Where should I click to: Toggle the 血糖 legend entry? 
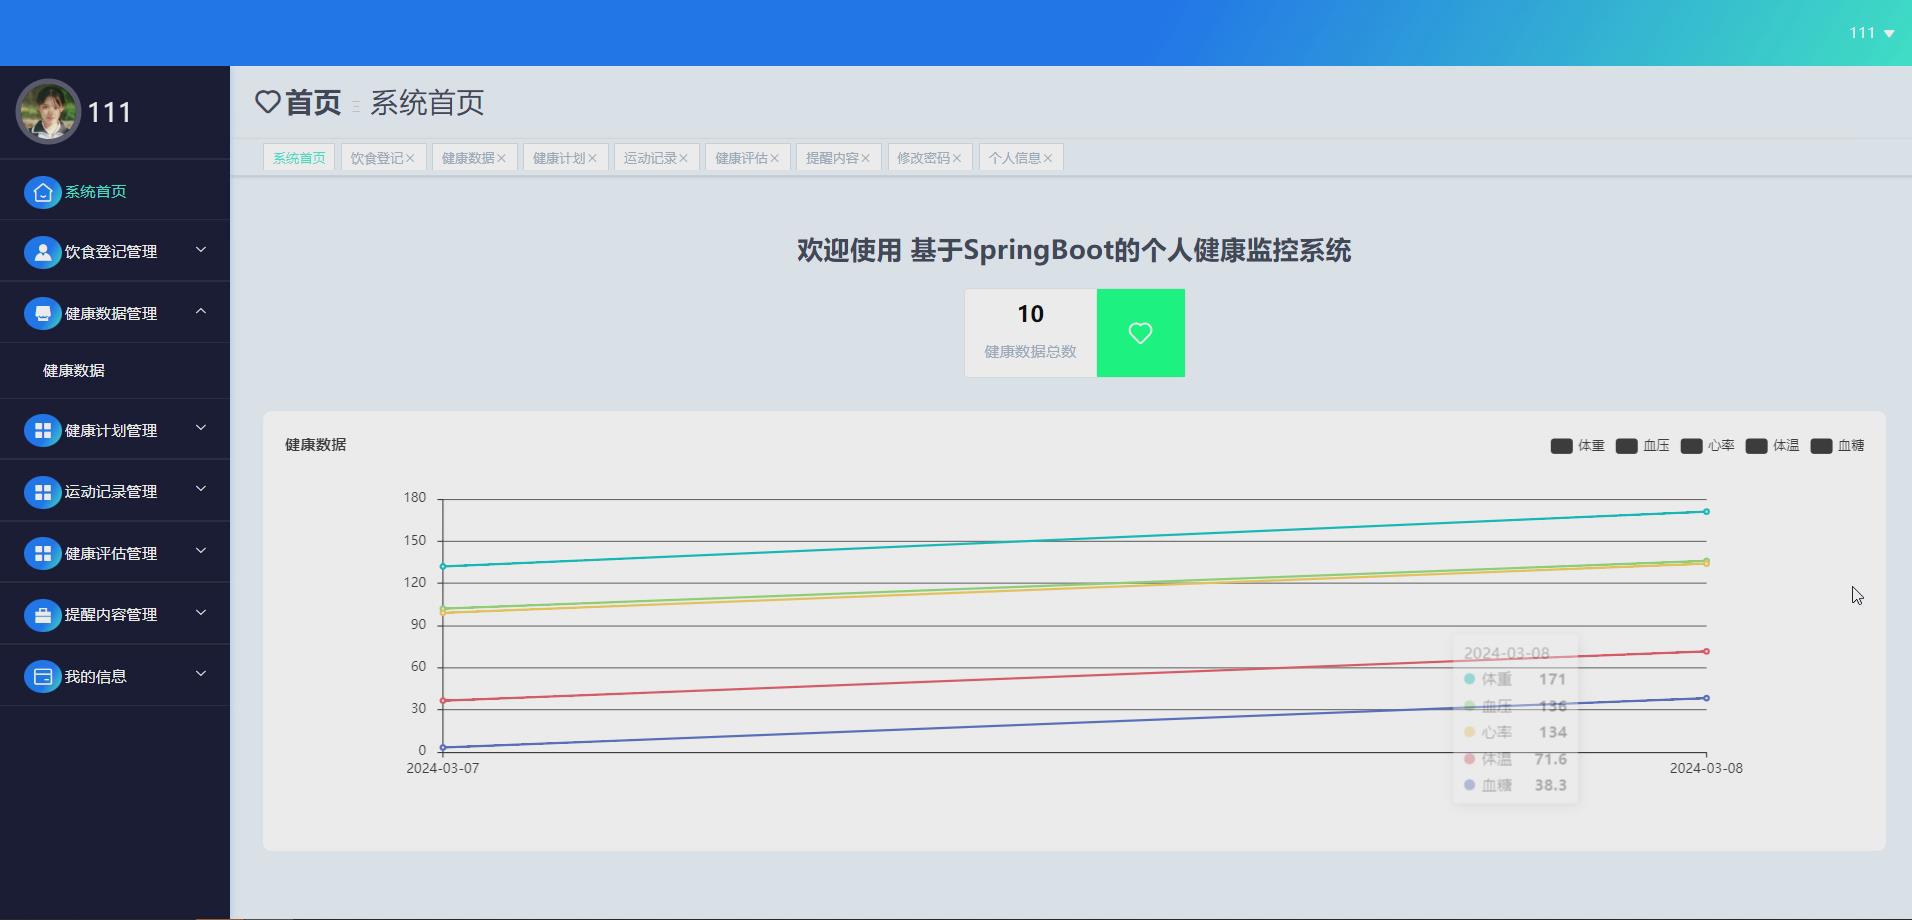[1837, 445]
